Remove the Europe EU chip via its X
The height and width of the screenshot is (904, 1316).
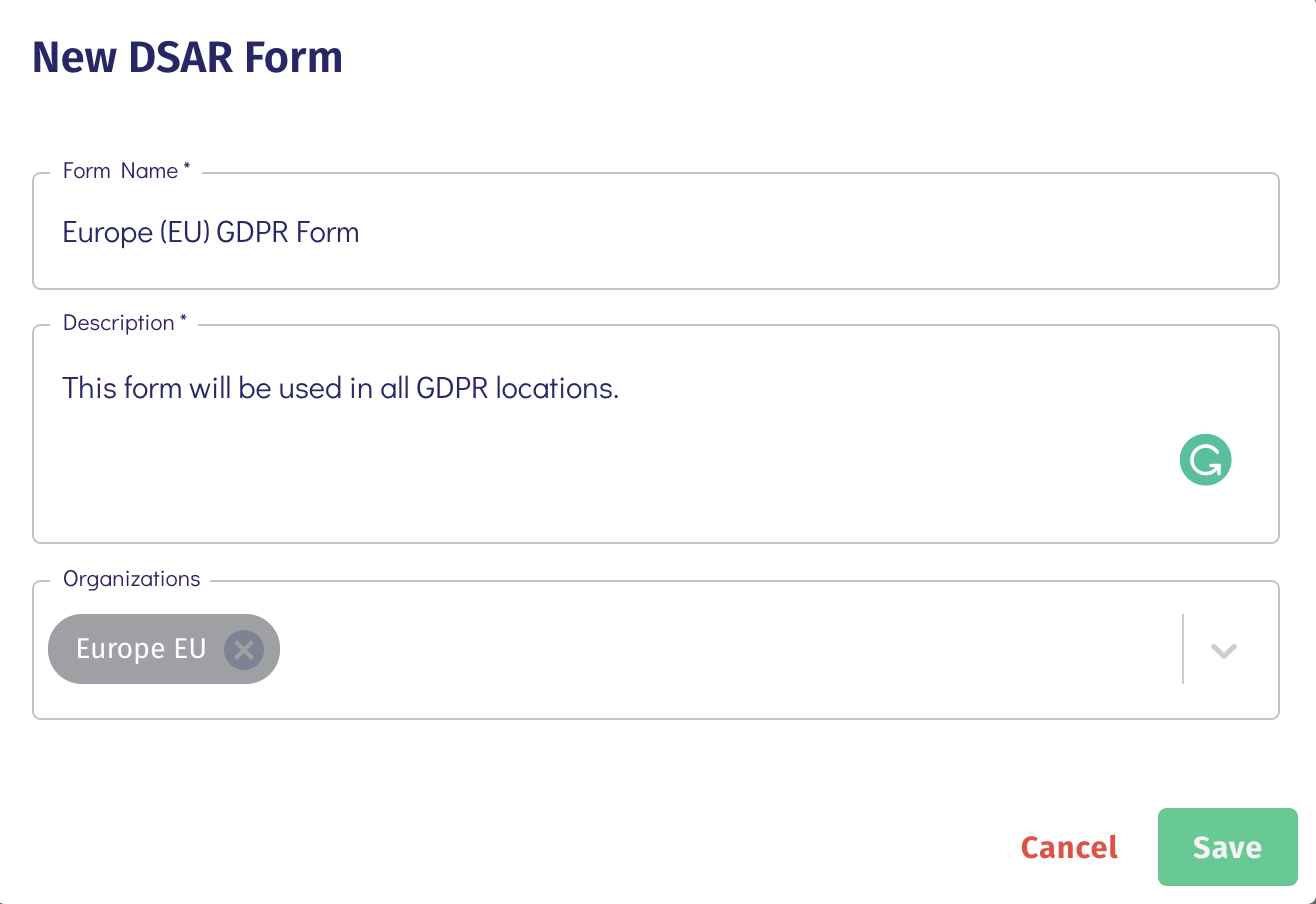tap(243, 650)
